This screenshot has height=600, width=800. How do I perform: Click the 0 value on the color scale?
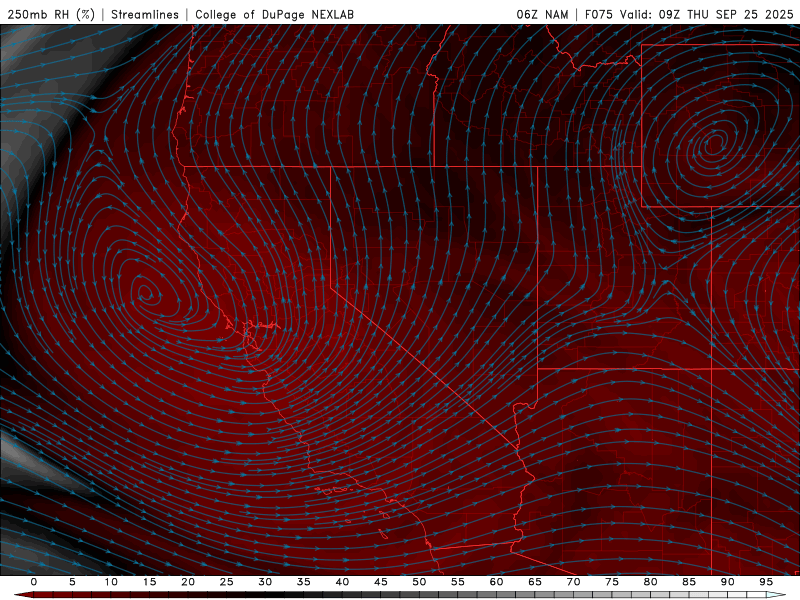[34, 582]
